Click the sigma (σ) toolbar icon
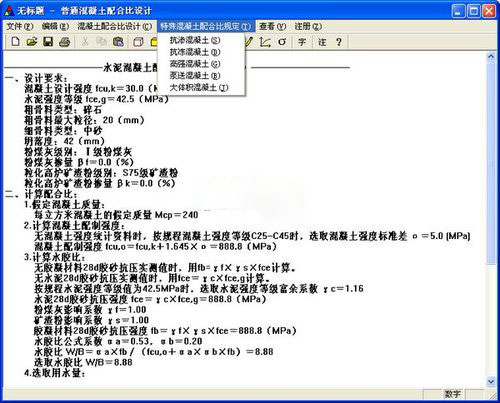 tap(282, 42)
